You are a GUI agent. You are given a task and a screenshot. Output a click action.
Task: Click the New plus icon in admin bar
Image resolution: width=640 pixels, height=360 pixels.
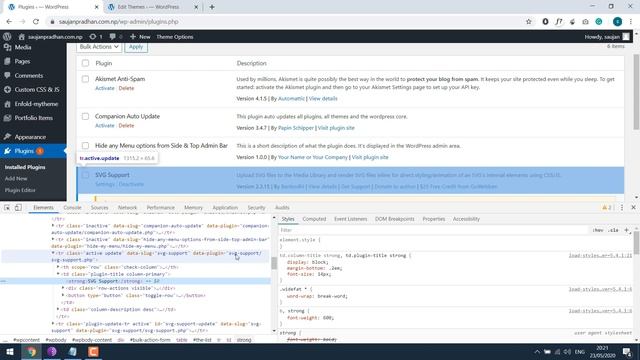pyautogui.click(x=133, y=37)
